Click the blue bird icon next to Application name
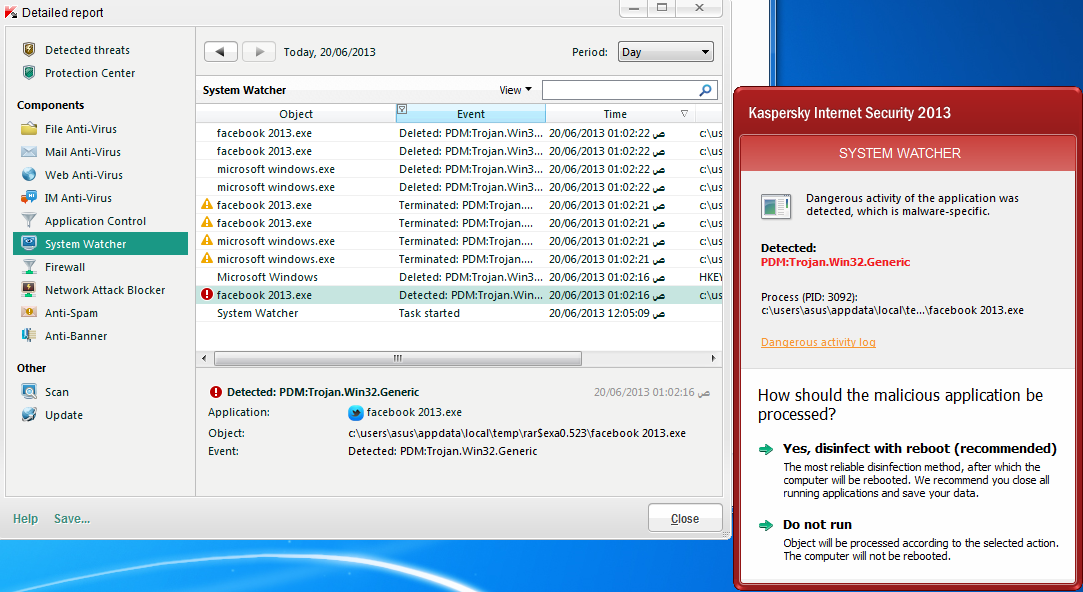 click(x=356, y=412)
